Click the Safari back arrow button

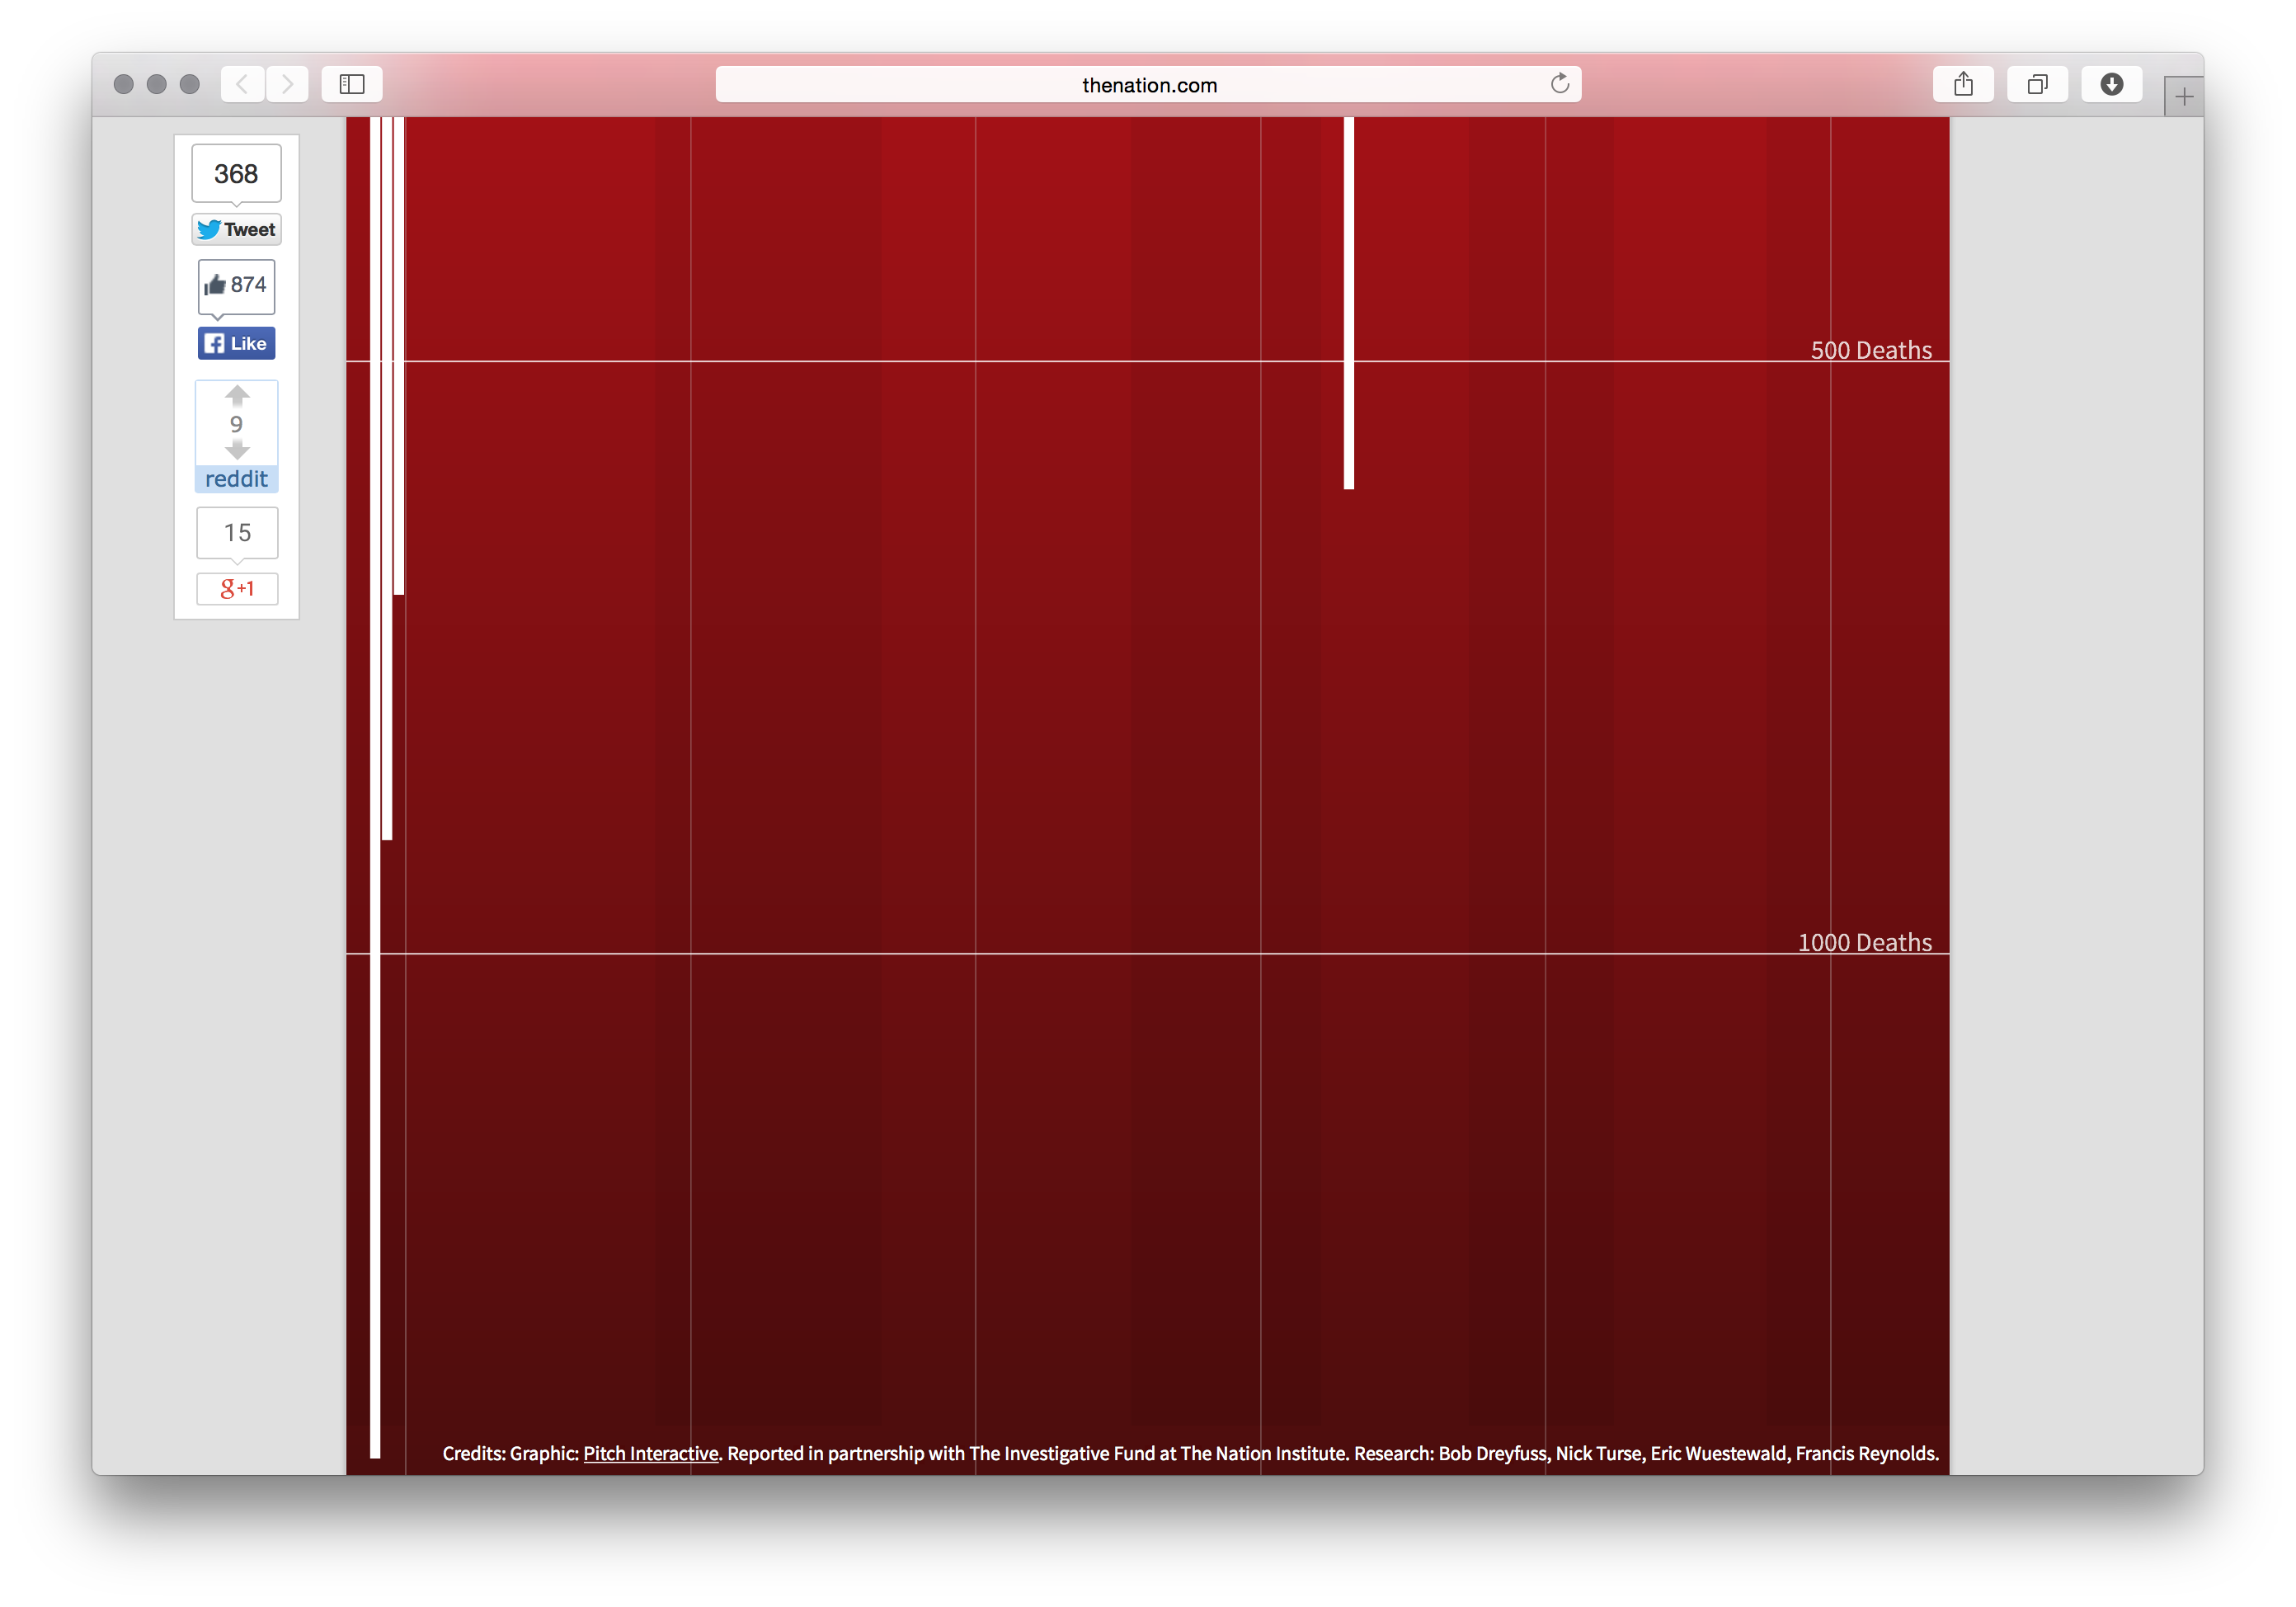[242, 84]
